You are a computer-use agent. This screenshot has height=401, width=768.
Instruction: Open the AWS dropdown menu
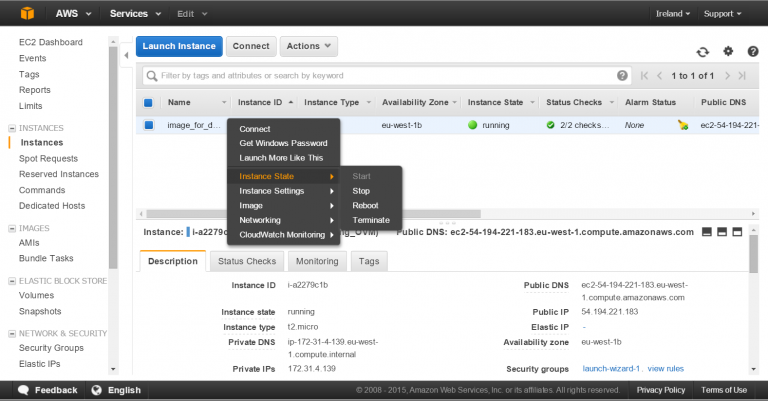point(73,14)
